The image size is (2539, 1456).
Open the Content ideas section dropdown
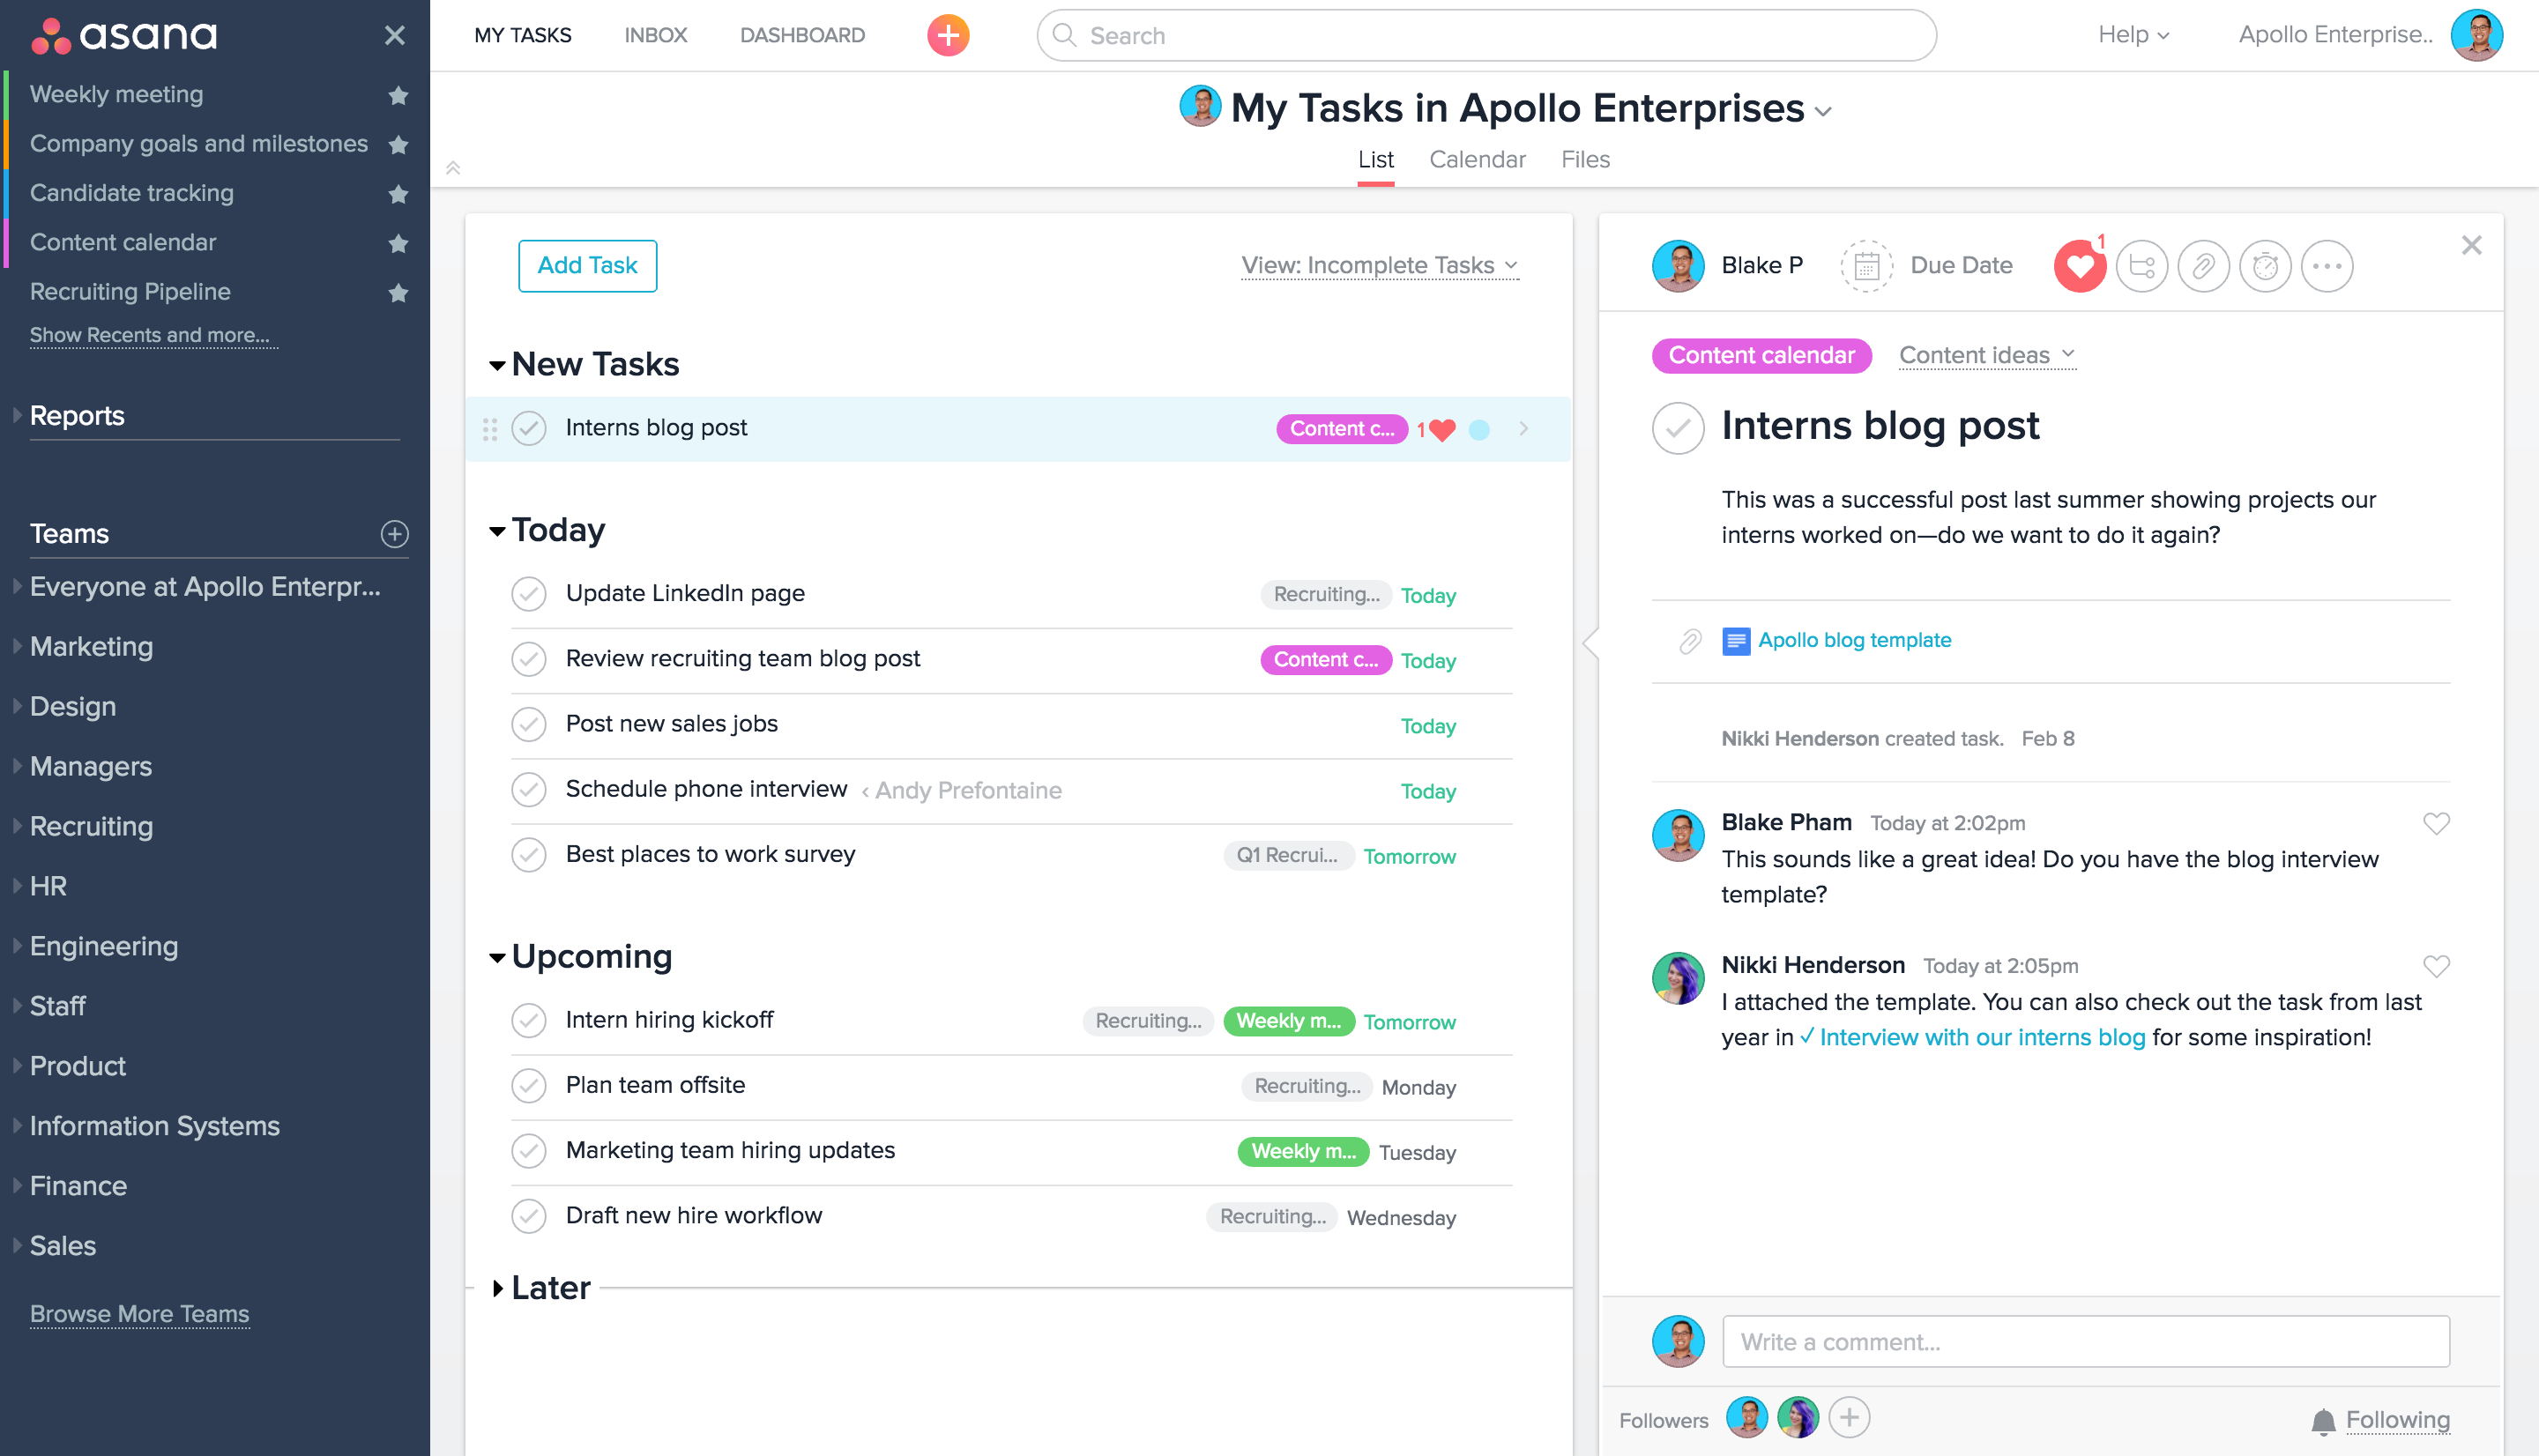pos(1987,355)
